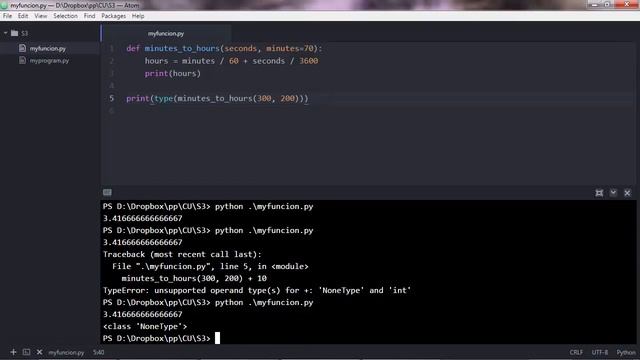This screenshot has height=360, width=640.
Task: Open the File menu
Action: 7,16
